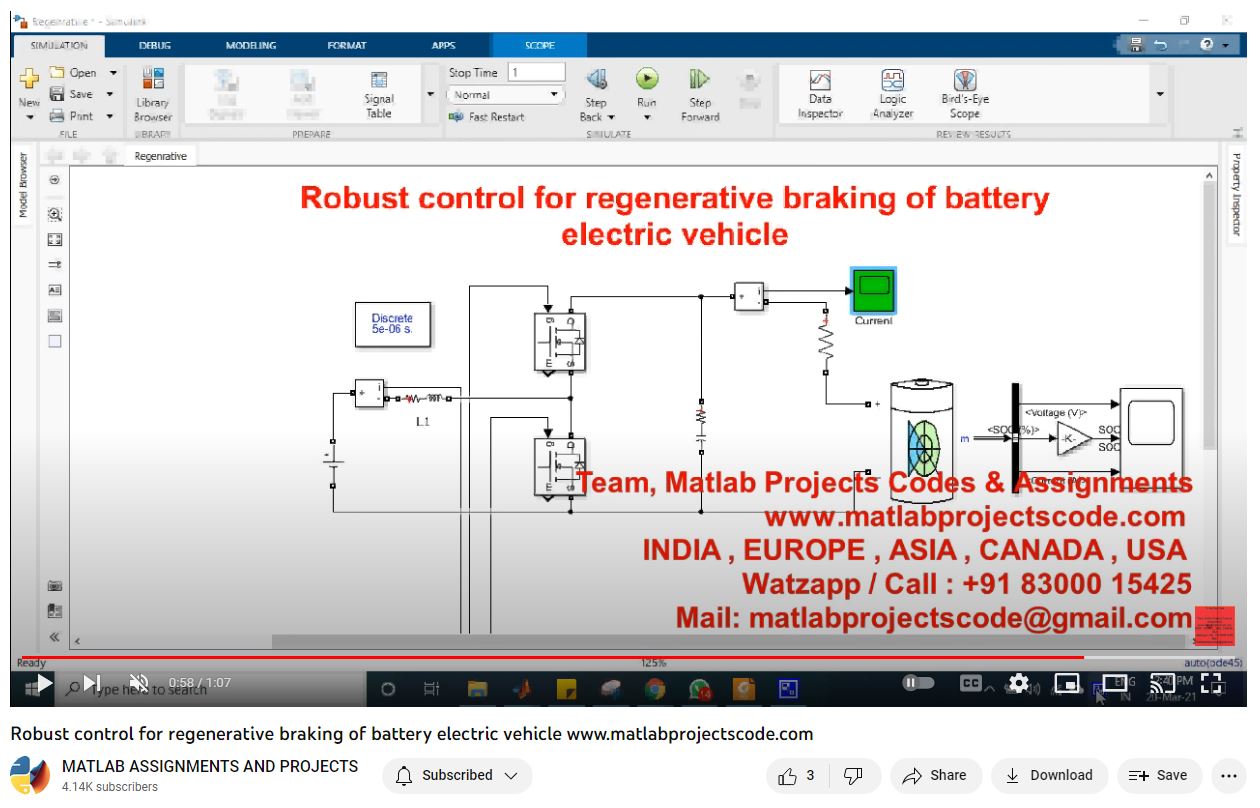Image resolution: width=1260 pixels, height=808 pixels.
Task: Launch the Logic Analyzer
Action: pos(892,94)
